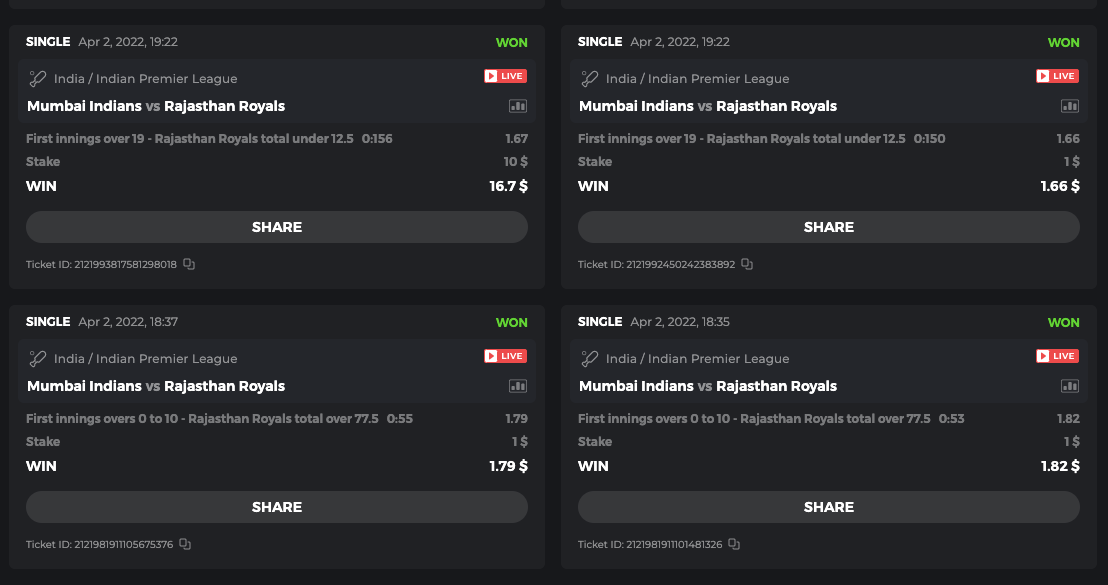Share the bet that won 1.66 $
The height and width of the screenshot is (585, 1108).
(x=829, y=227)
